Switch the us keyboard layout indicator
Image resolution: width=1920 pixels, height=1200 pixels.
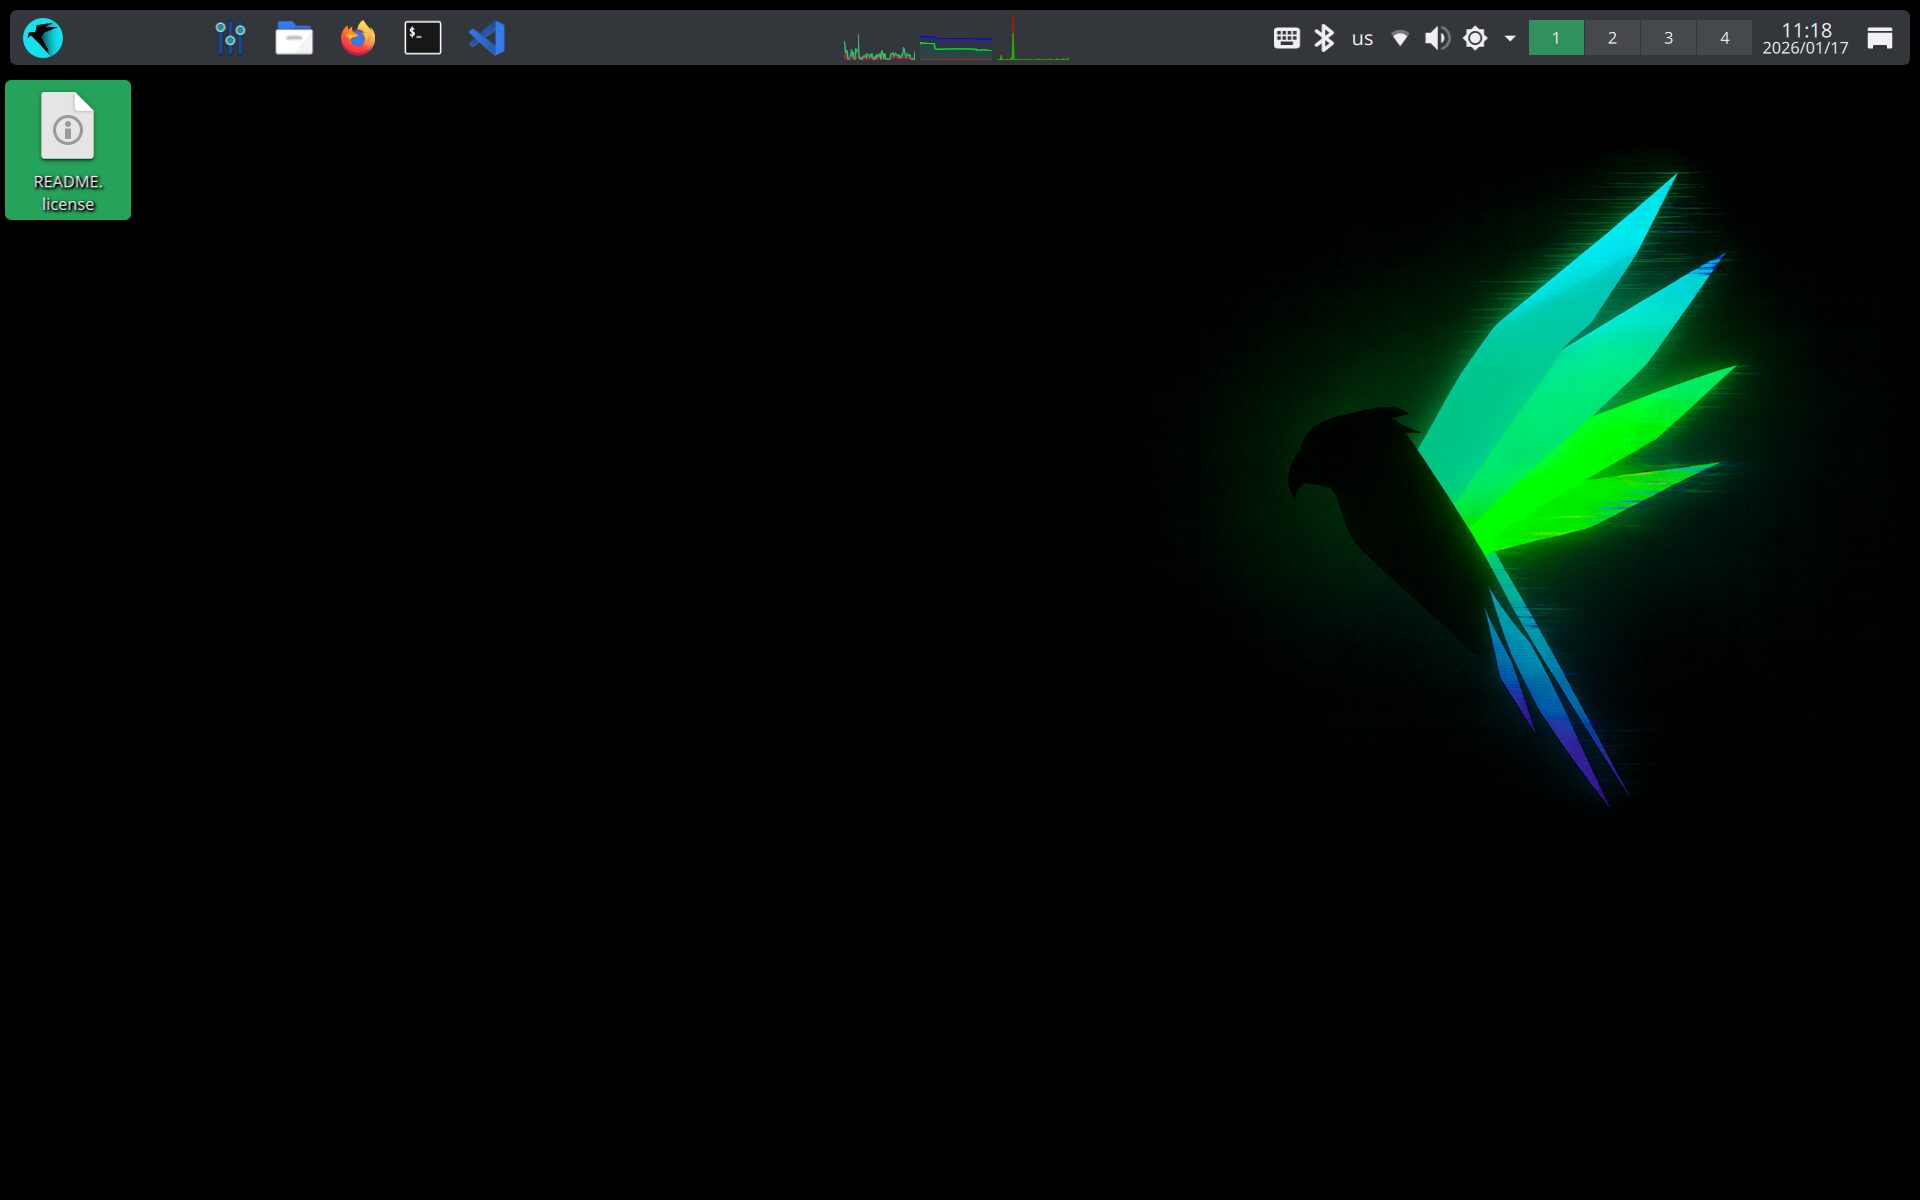(1362, 38)
